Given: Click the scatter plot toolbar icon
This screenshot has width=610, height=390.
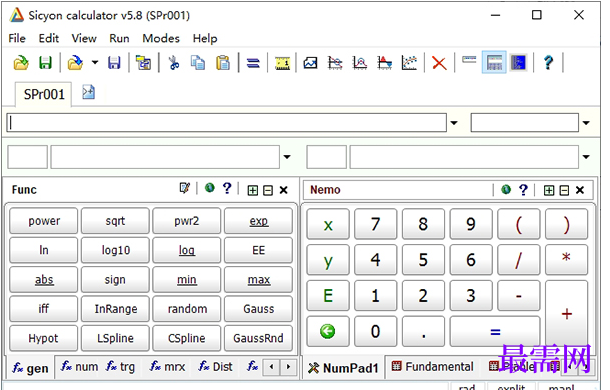Looking at the screenshot, I should click(409, 63).
